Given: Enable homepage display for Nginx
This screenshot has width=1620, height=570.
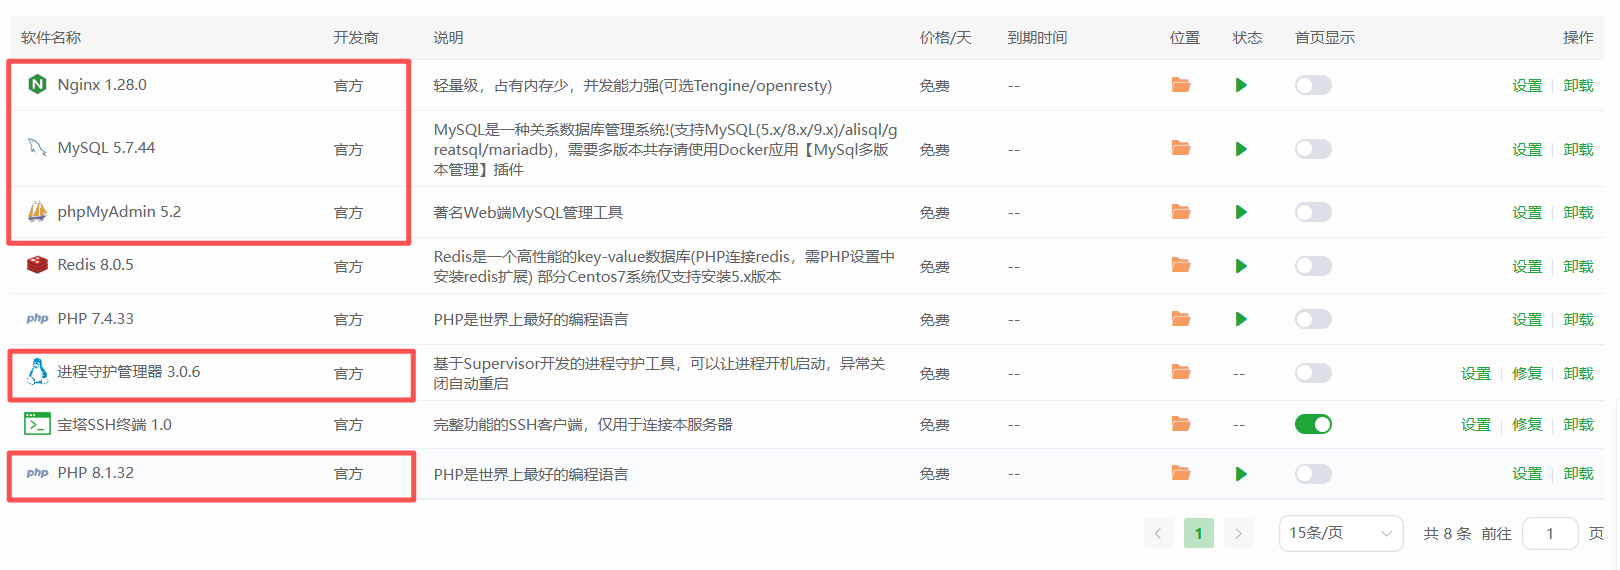Looking at the screenshot, I should (1313, 85).
